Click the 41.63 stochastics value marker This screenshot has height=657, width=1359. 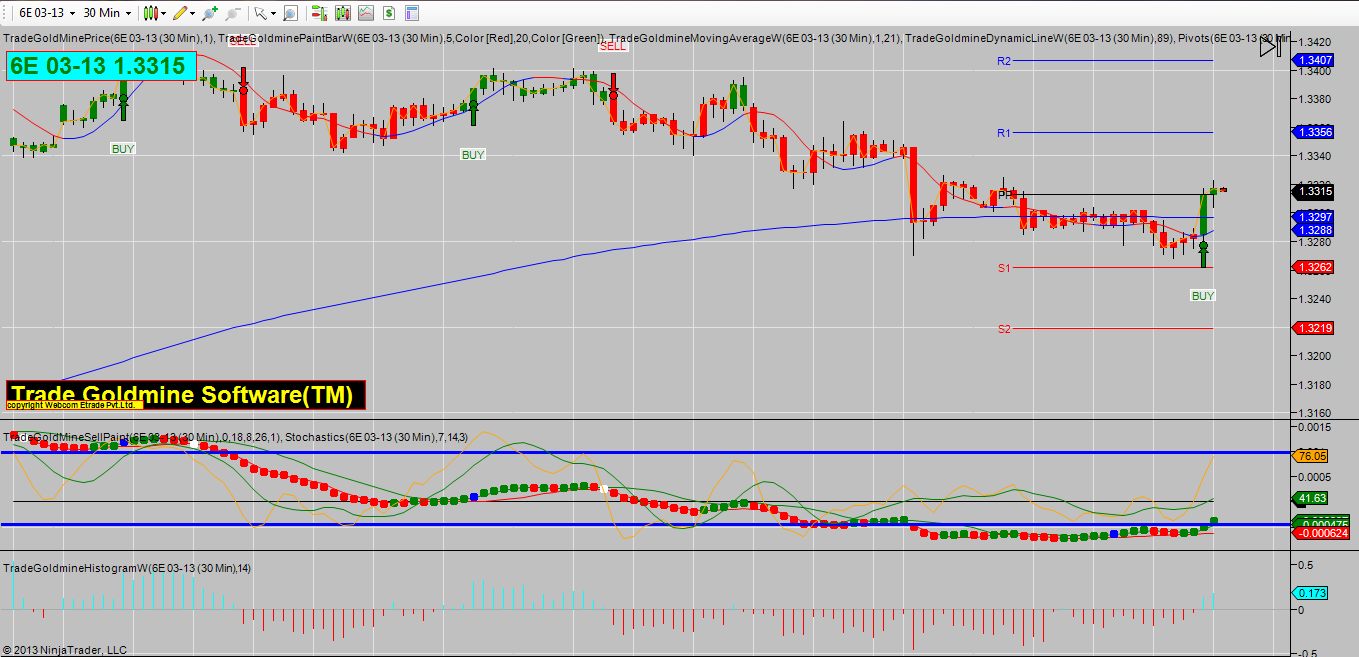tap(1310, 498)
